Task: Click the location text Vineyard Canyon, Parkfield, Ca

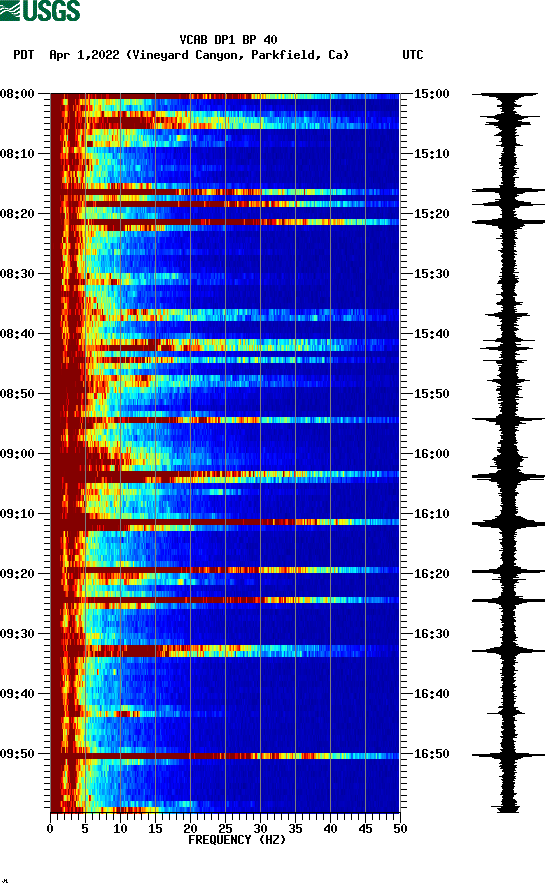Action: click(237, 55)
